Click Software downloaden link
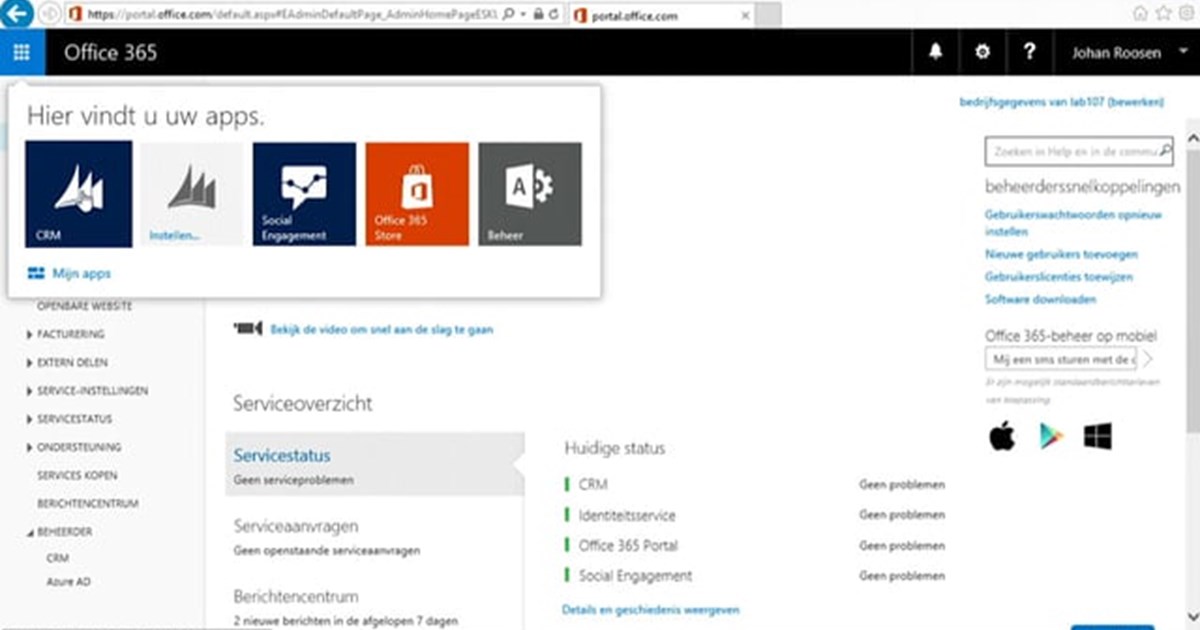1200x630 pixels. tap(1040, 299)
